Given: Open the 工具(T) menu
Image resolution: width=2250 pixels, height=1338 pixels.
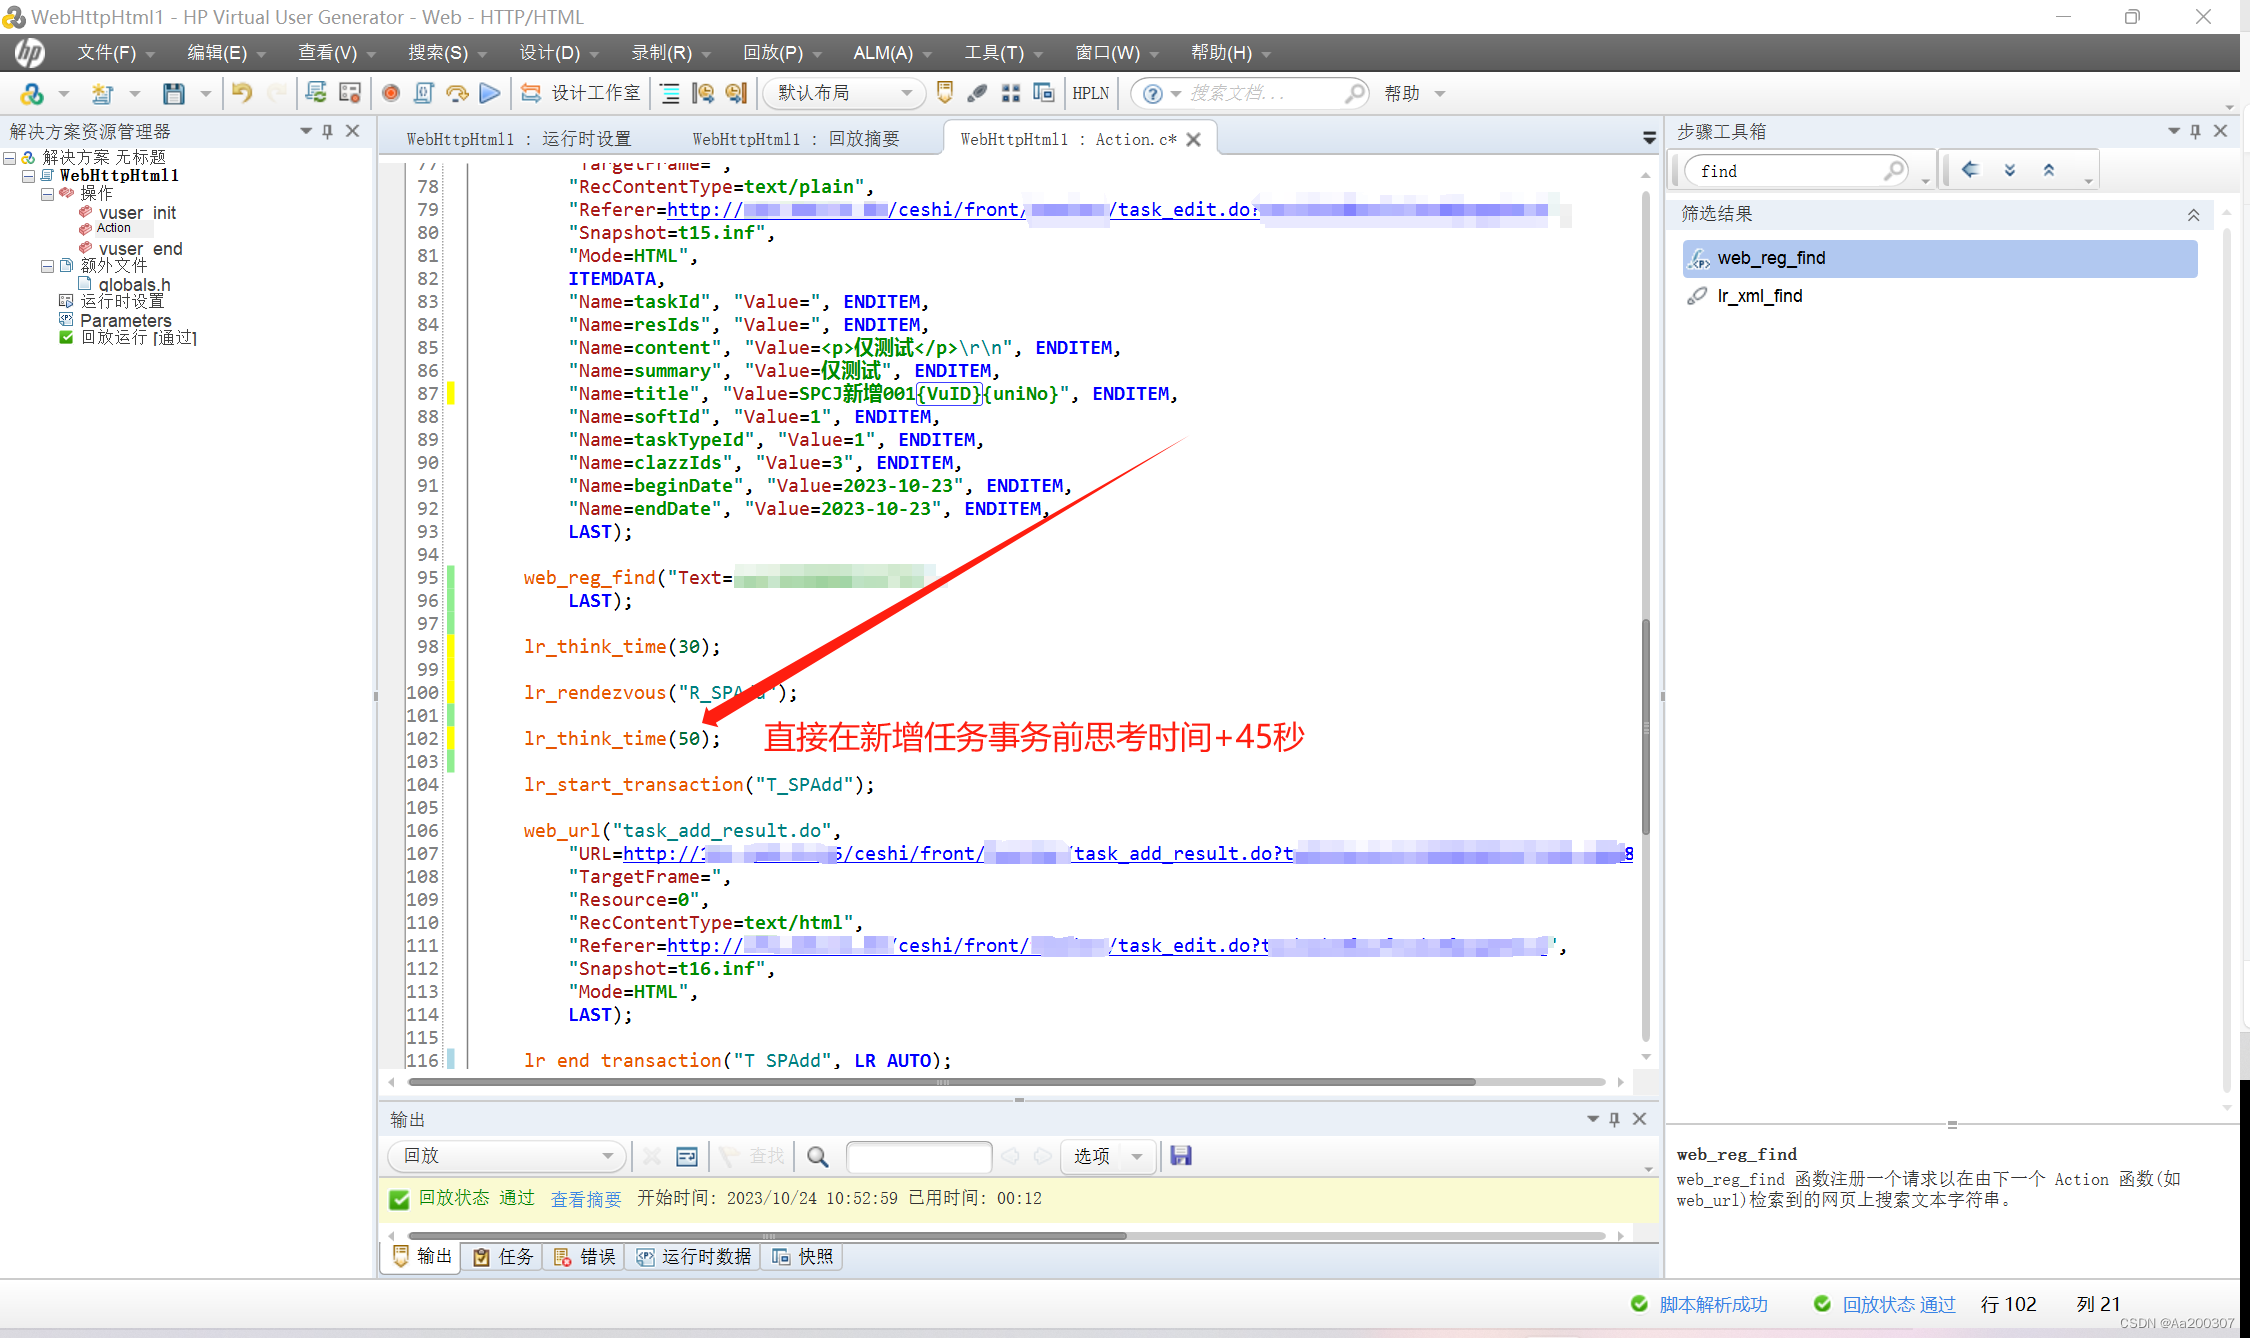Looking at the screenshot, I should coord(994,53).
